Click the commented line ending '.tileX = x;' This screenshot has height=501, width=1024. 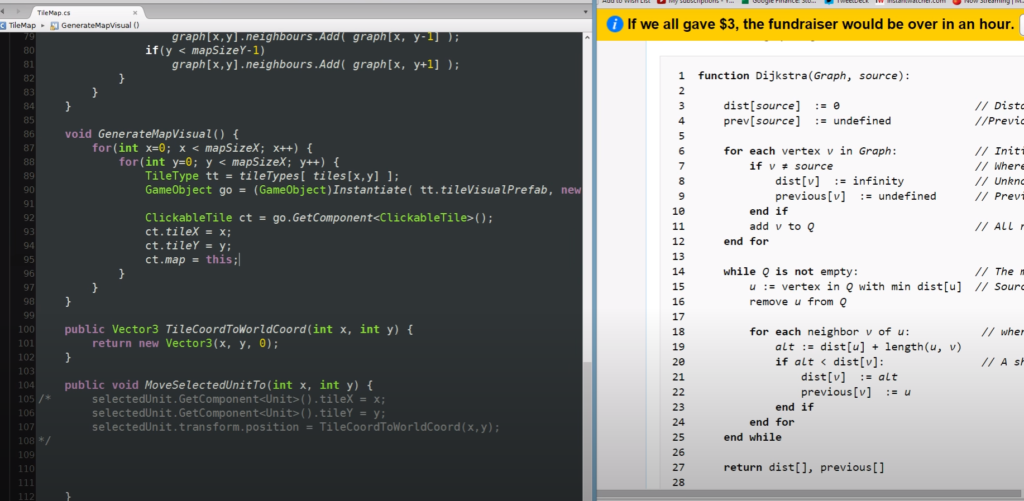point(239,399)
